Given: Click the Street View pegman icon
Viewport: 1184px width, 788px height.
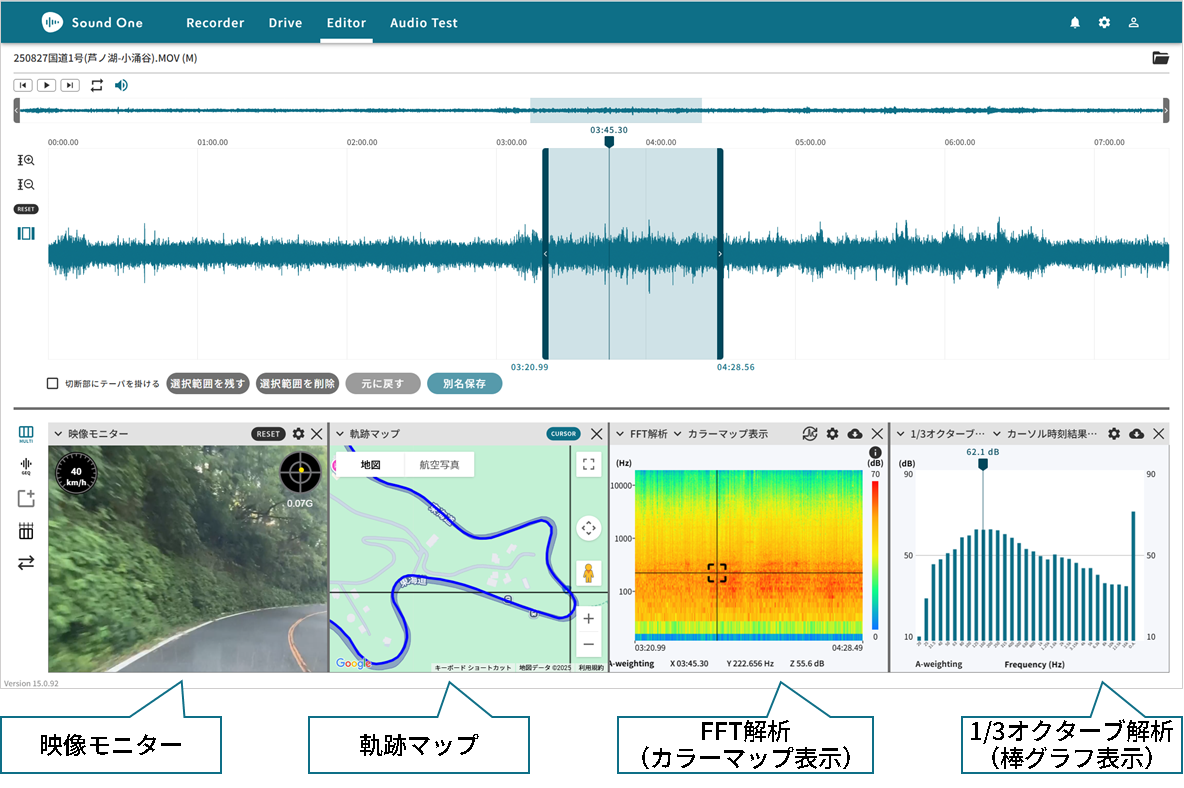Looking at the screenshot, I should pos(588,574).
